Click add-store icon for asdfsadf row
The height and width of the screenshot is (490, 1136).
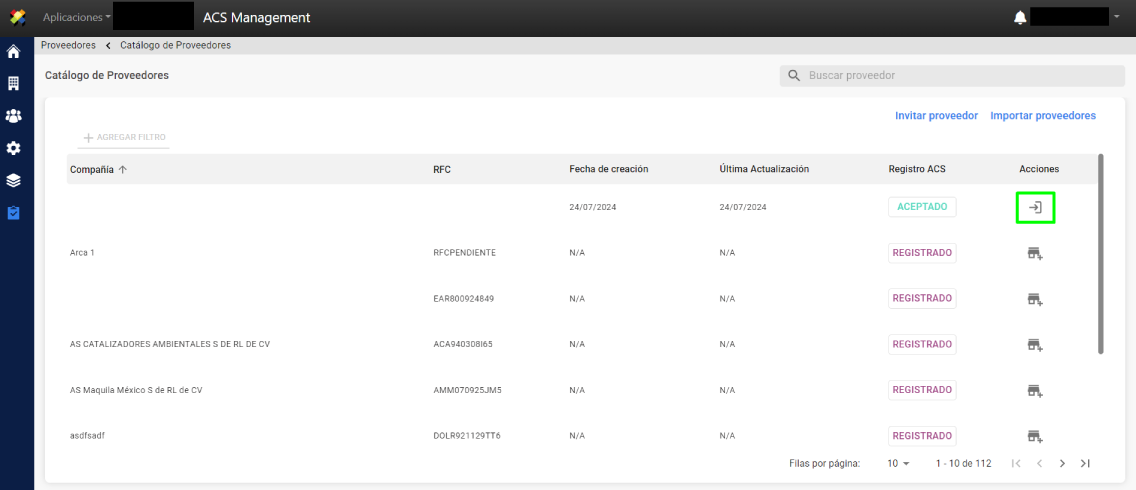click(1035, 436)
